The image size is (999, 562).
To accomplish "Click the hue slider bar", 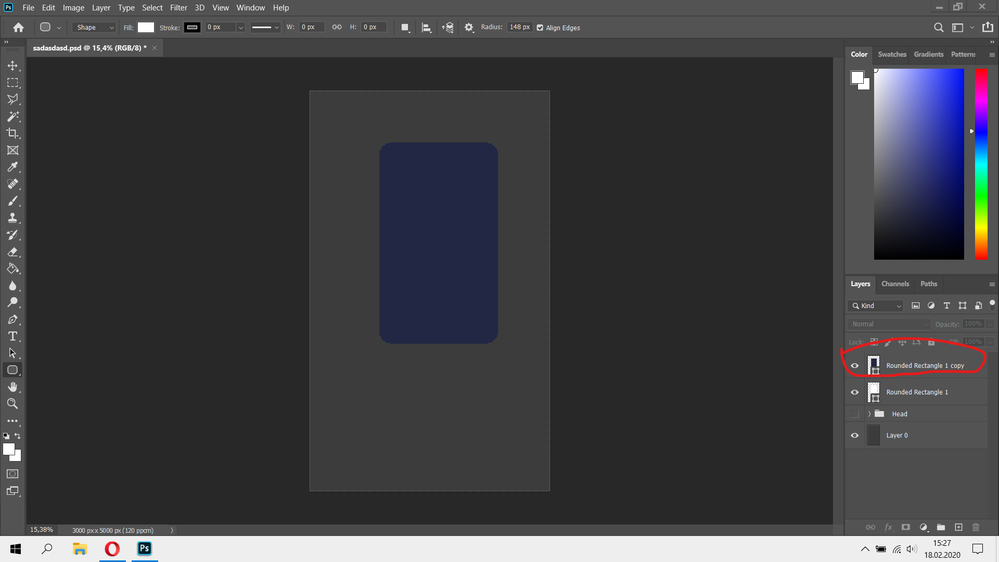I will [981, 164].
